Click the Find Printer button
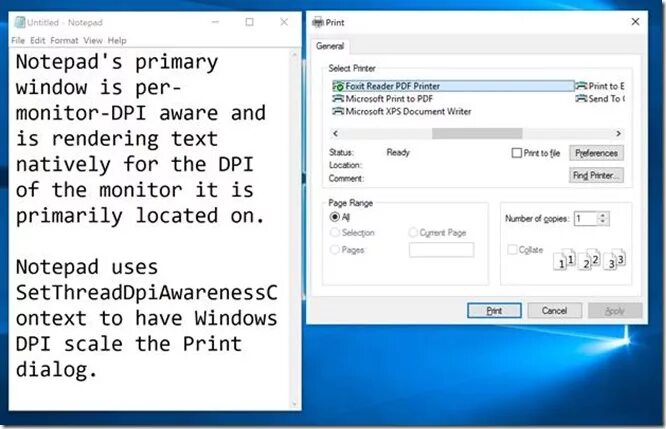The height and width of the screenshot is (429, 666). (x=596, y=175)
